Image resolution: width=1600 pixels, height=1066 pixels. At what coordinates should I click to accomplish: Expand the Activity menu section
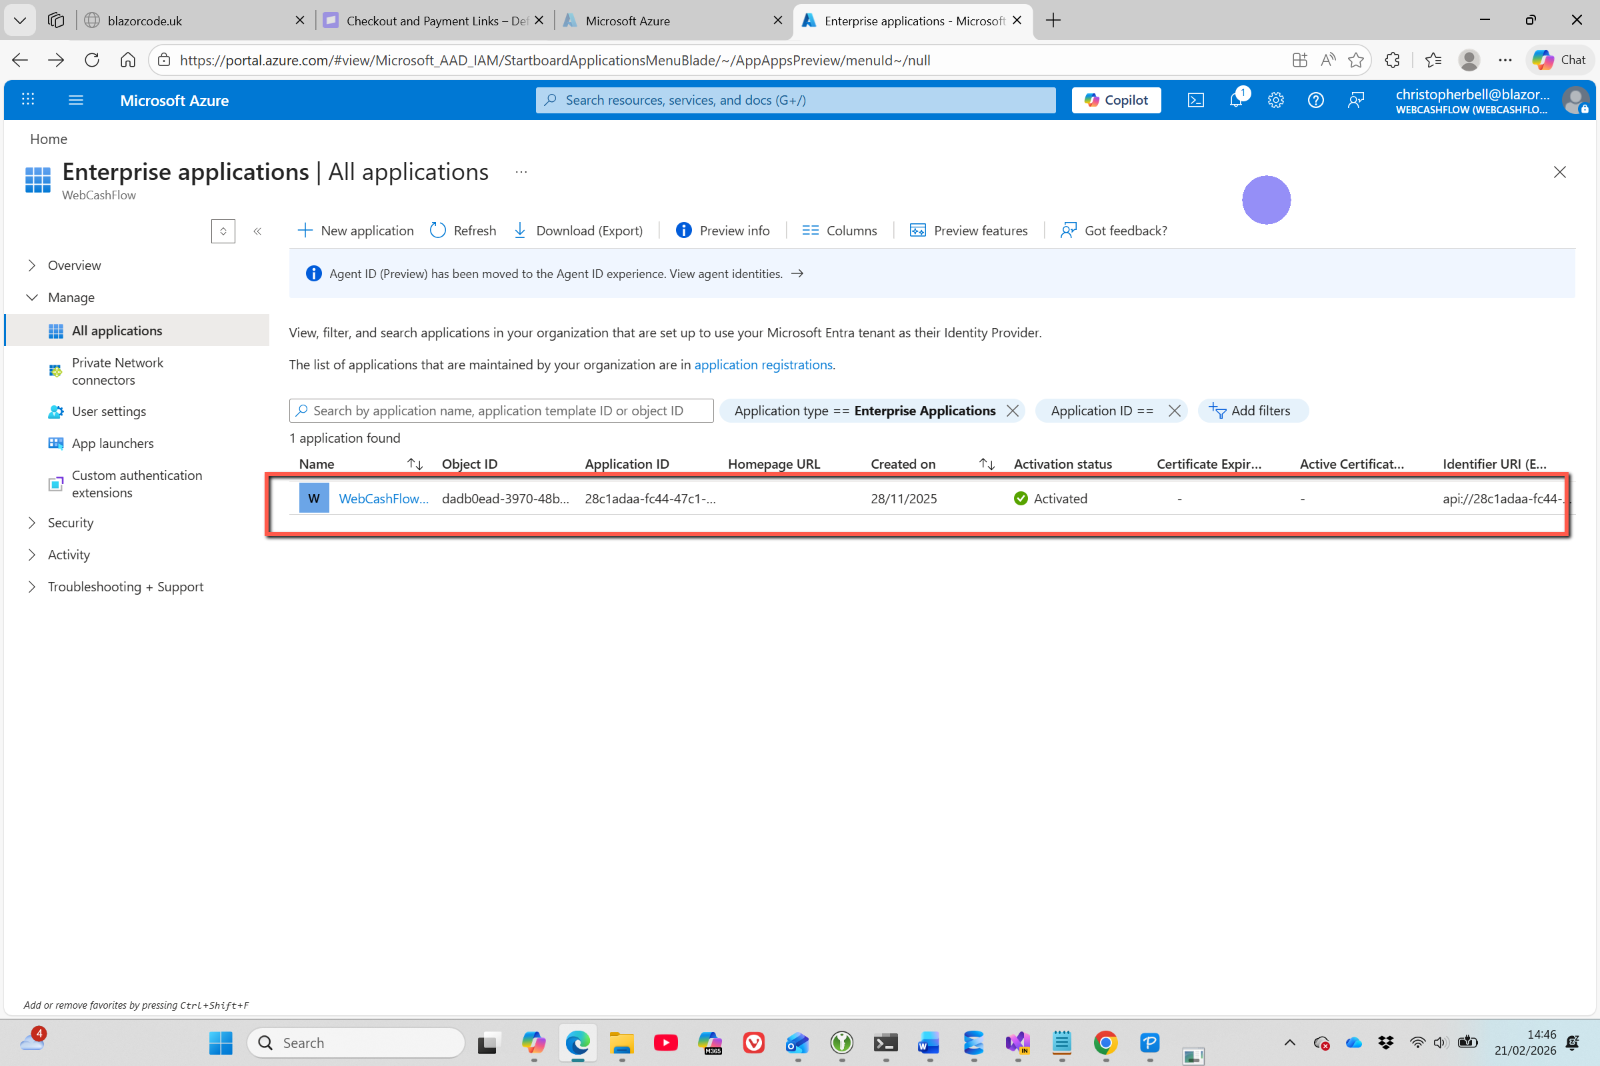[x=68, y=555]
